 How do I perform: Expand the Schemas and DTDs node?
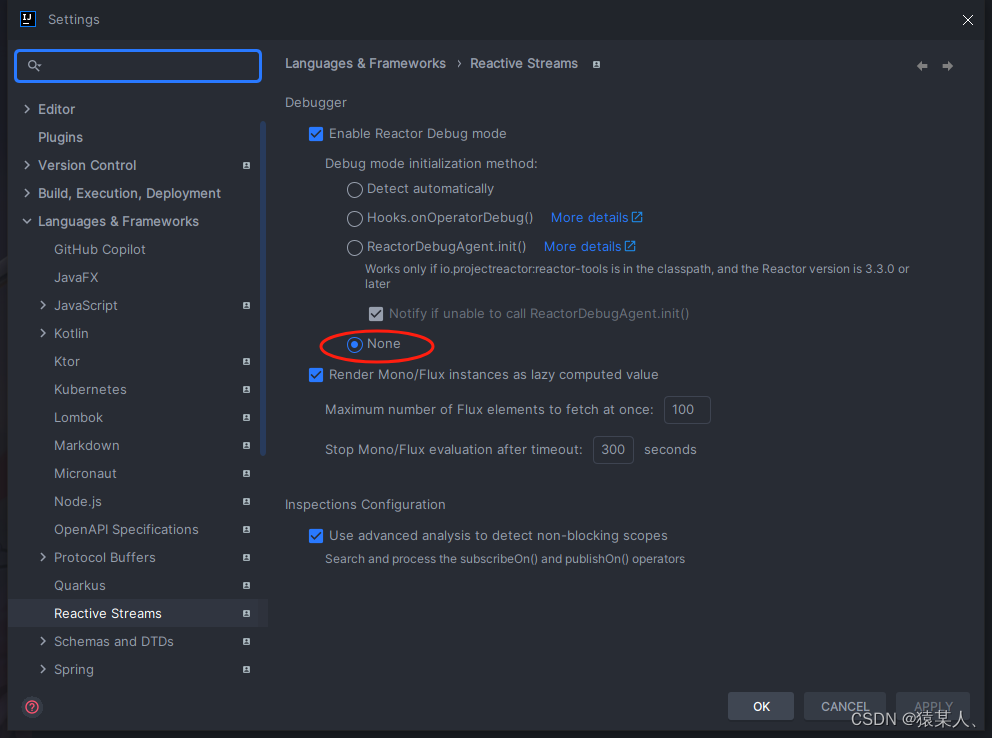(x=42, y=641)
